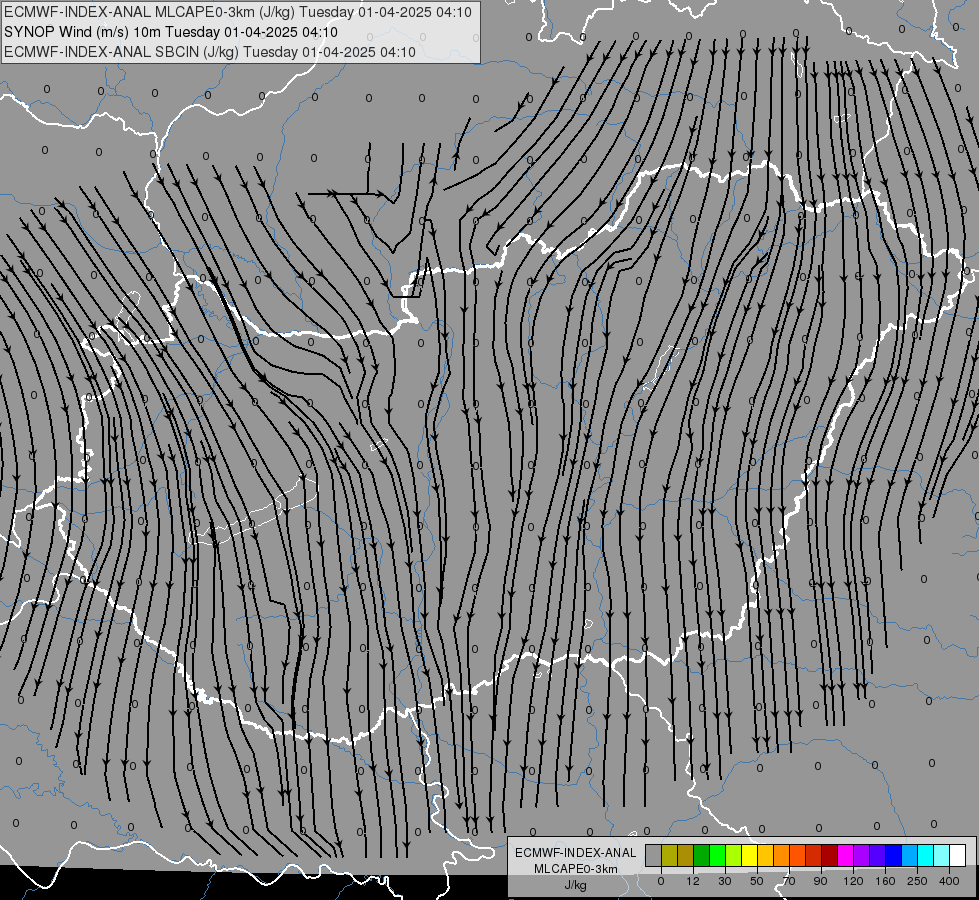The height and width of the screenshot is (900, 979).
Task: Select the bright cyan legend swatch
Action: 927,855
